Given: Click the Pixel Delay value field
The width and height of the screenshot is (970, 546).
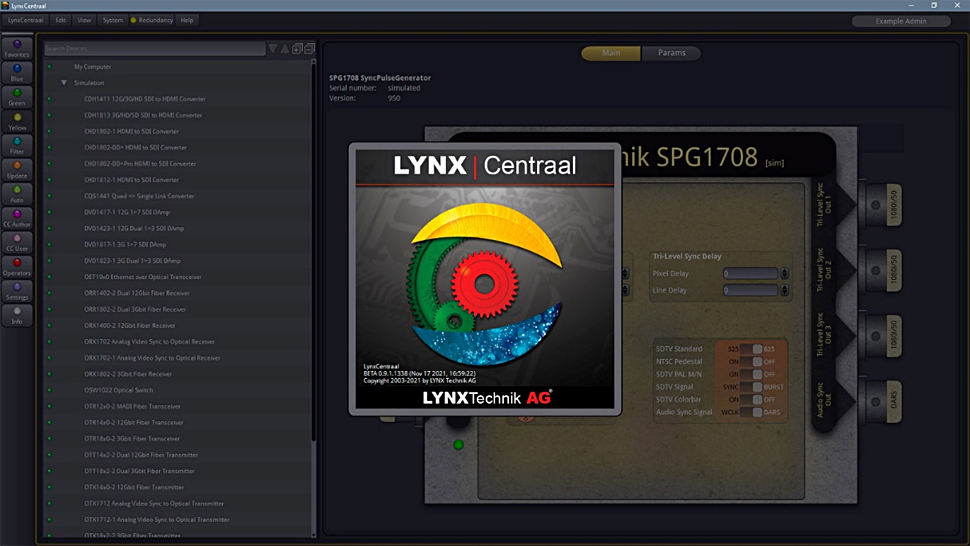Looking at the screenshot, I should coord(750,273).
